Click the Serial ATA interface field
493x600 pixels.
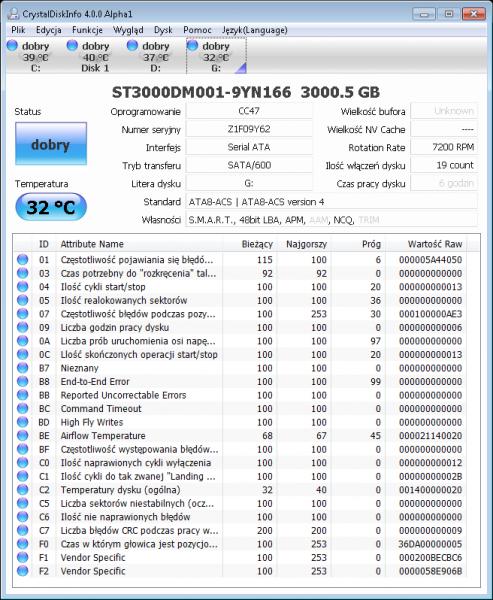pyautogui.click(x=249, y=147)
